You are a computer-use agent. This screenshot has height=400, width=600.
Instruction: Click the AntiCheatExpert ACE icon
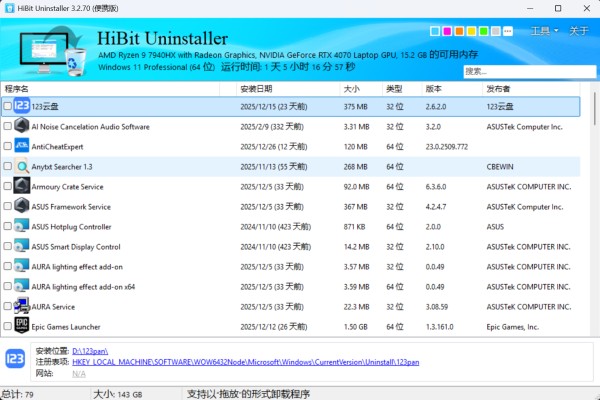pyautogui.click(x=22, y=146)
